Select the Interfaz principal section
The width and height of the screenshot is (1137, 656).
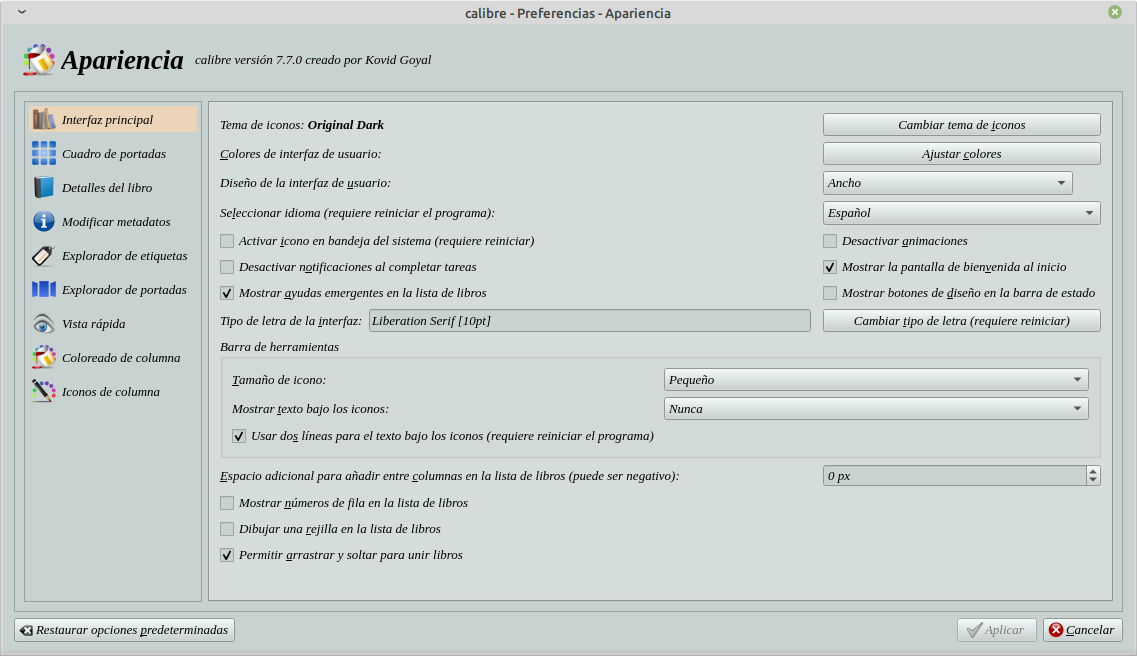click(x=113, y=120)
